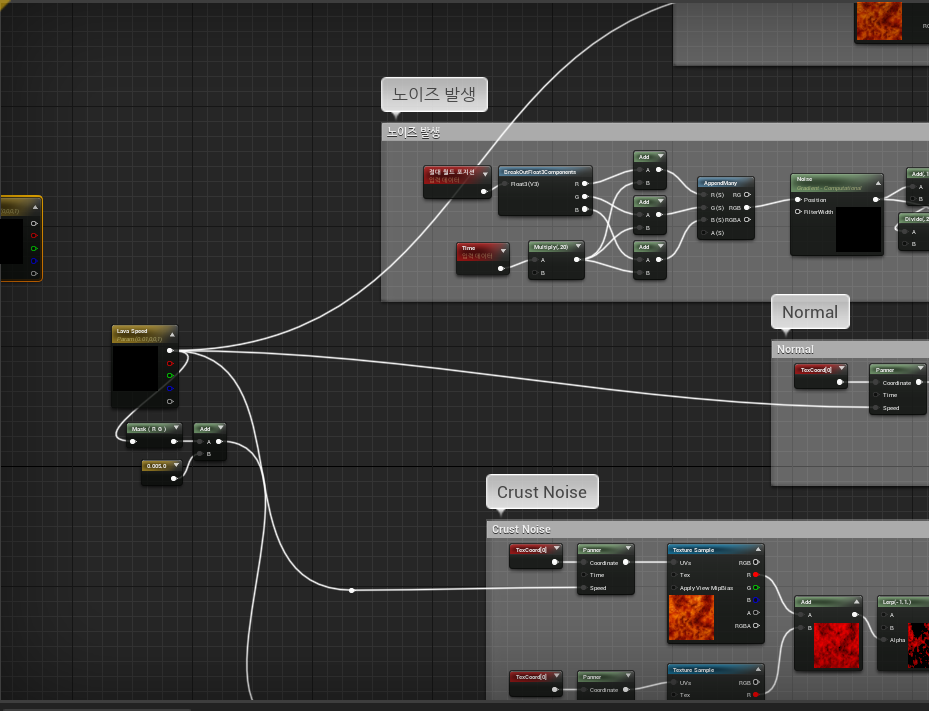Click the RG output pin on AppendMany
This screenshot has width=929, height=711.
tap(747, 195)
